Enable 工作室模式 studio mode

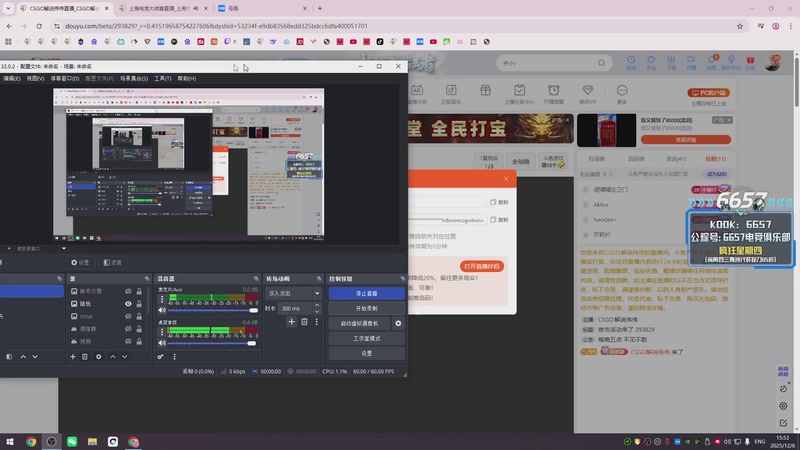point(366,338)
